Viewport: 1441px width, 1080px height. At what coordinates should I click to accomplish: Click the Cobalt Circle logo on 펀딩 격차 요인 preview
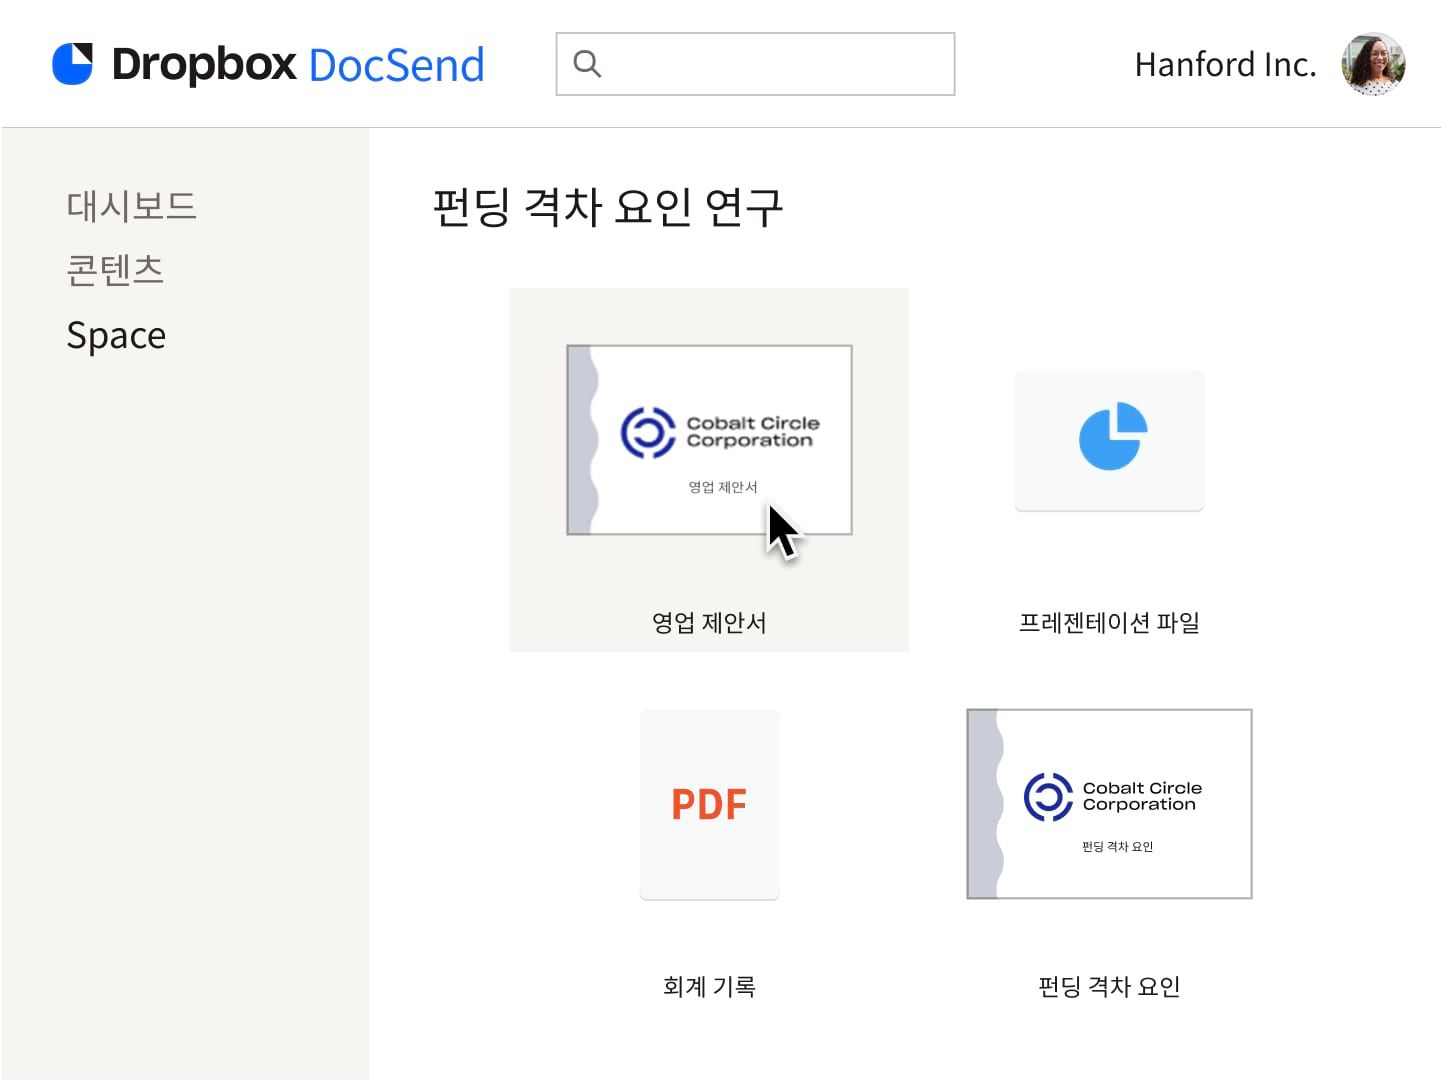1045,795
